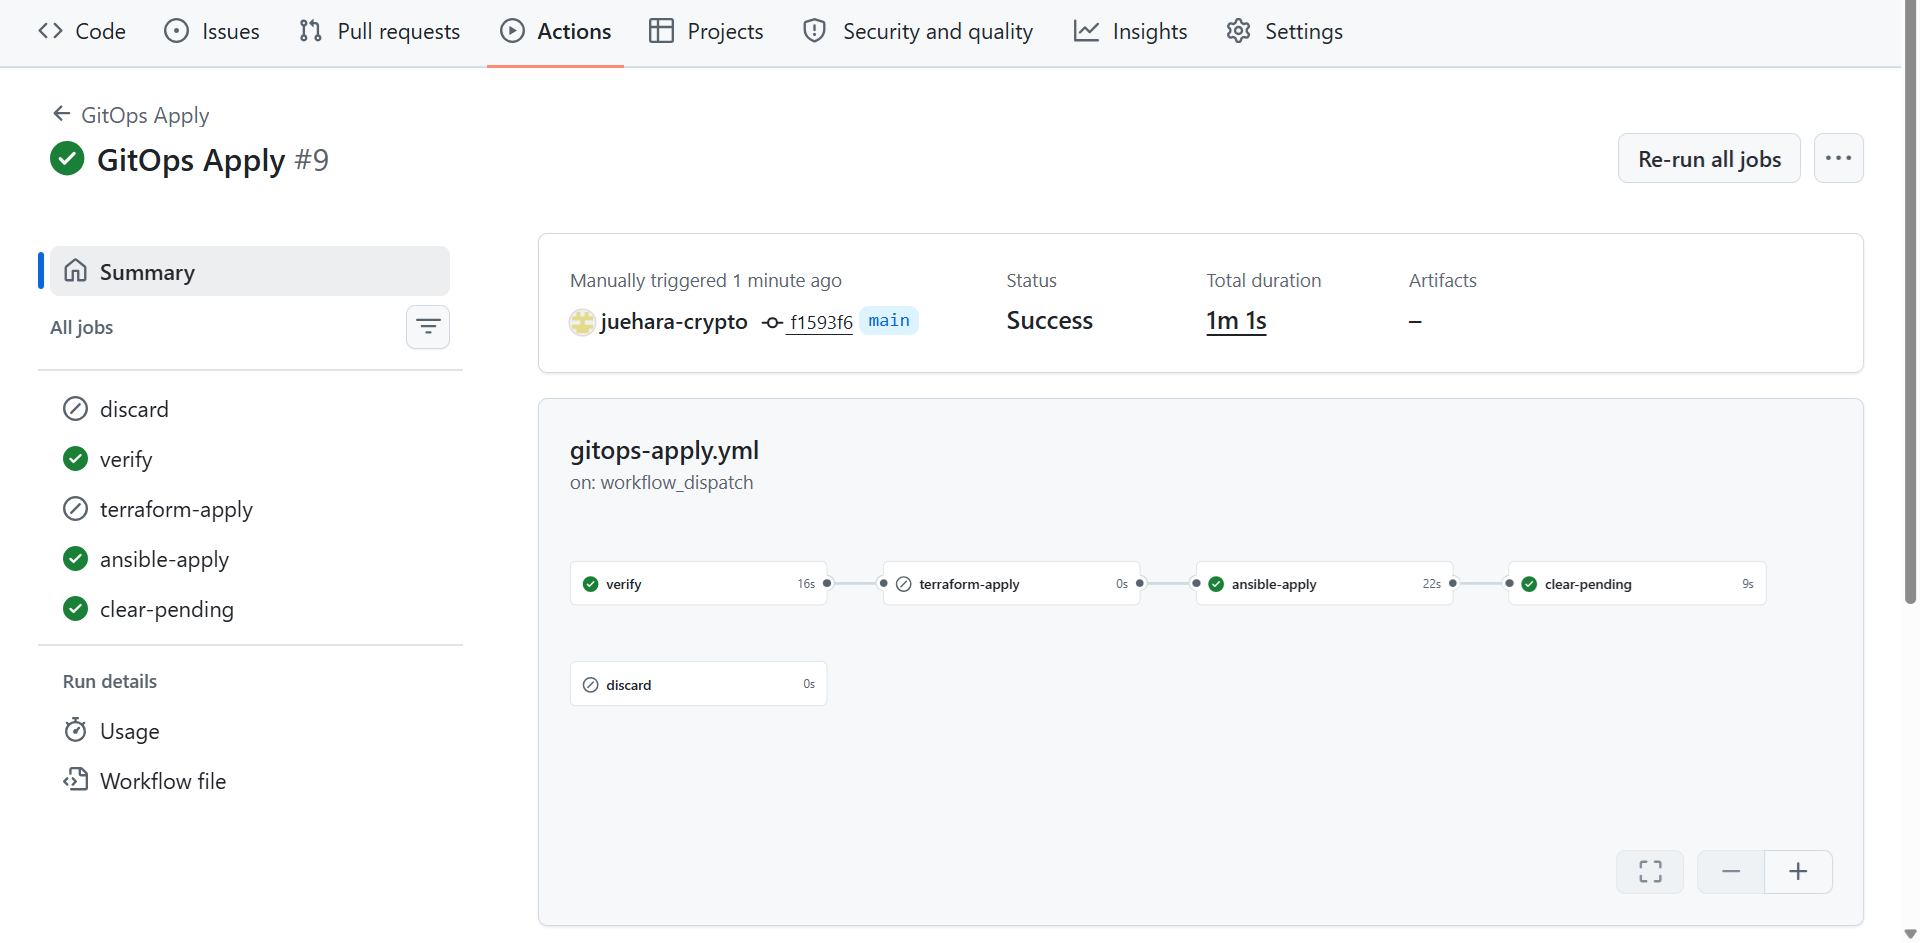Select Summary in the sidebar
Image resolution: width=1920 pixels, height=943 pixels.
[x=250, y=271]
